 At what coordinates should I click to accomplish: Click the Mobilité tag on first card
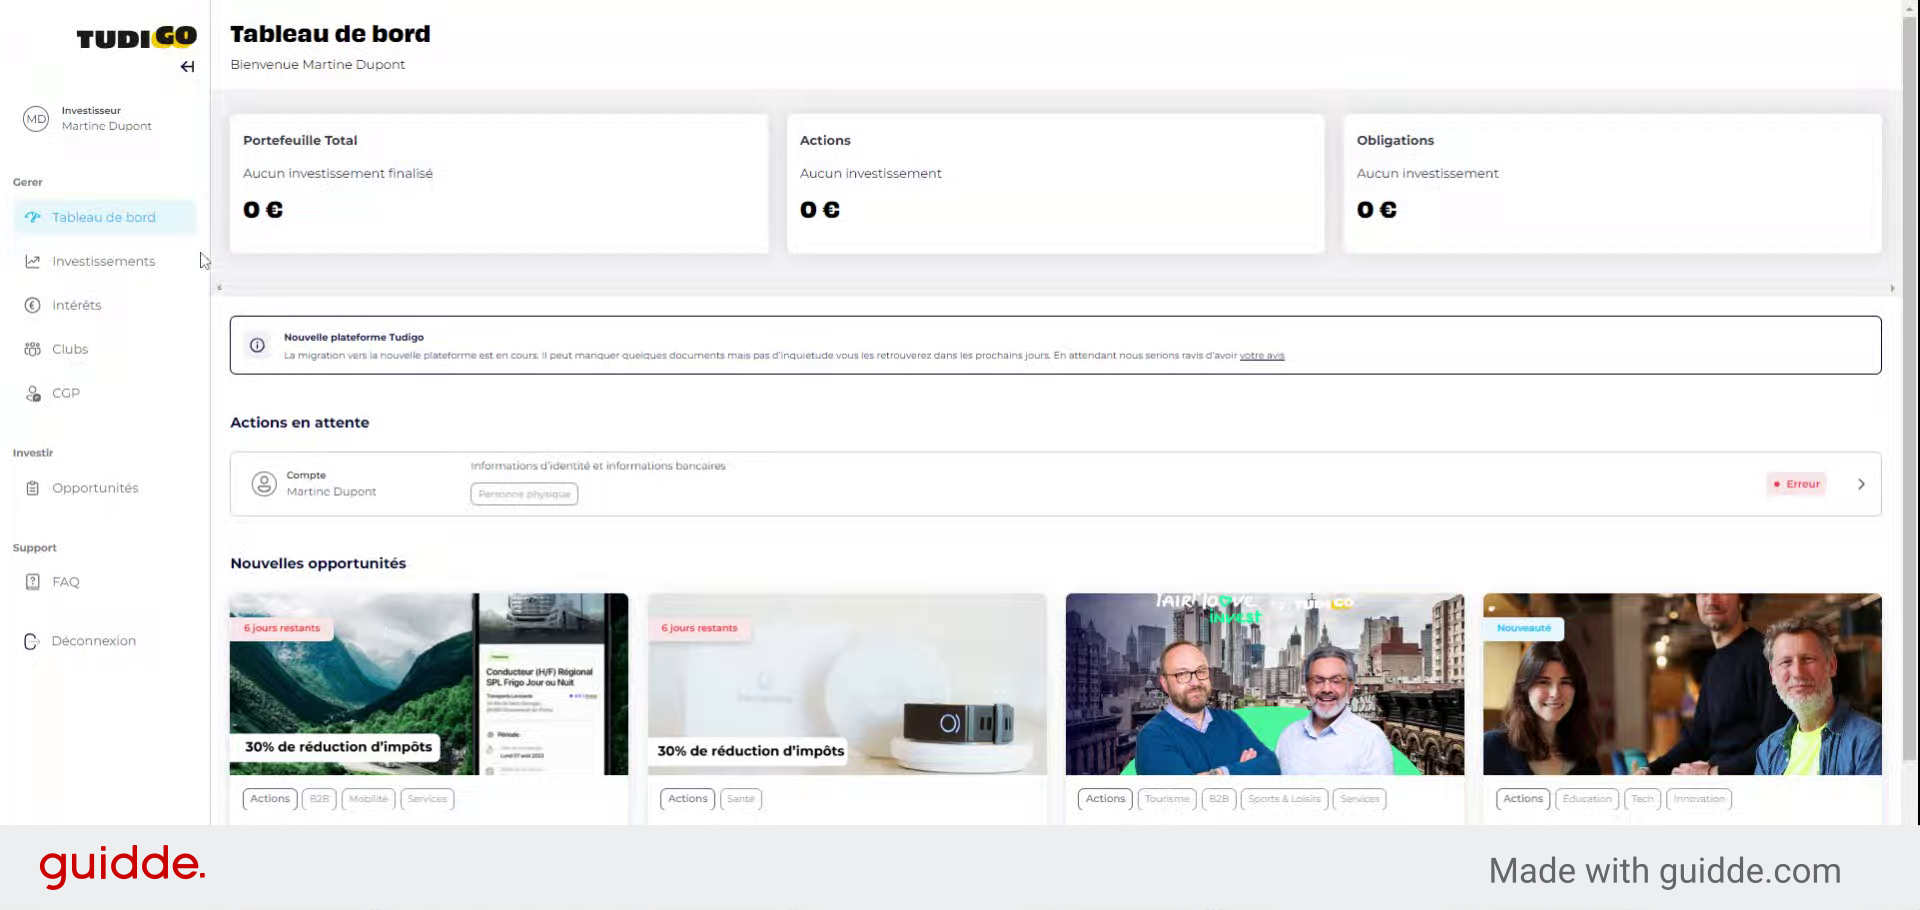369,799
